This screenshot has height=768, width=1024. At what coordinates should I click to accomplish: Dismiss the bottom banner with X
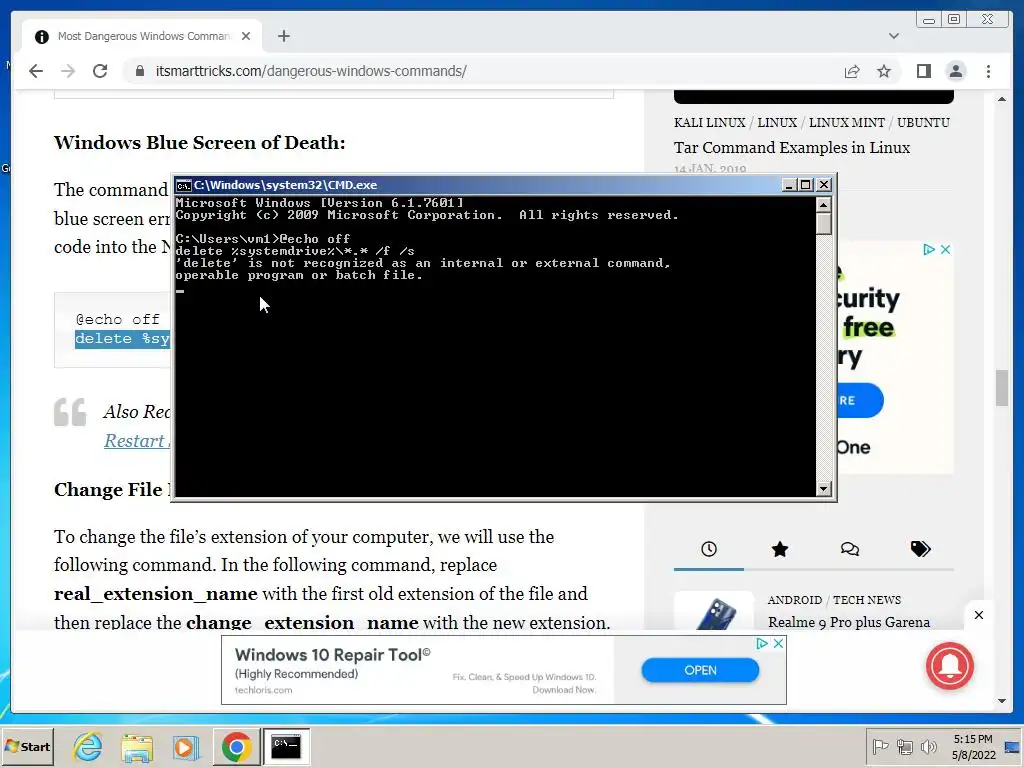[x=978, y=615]
